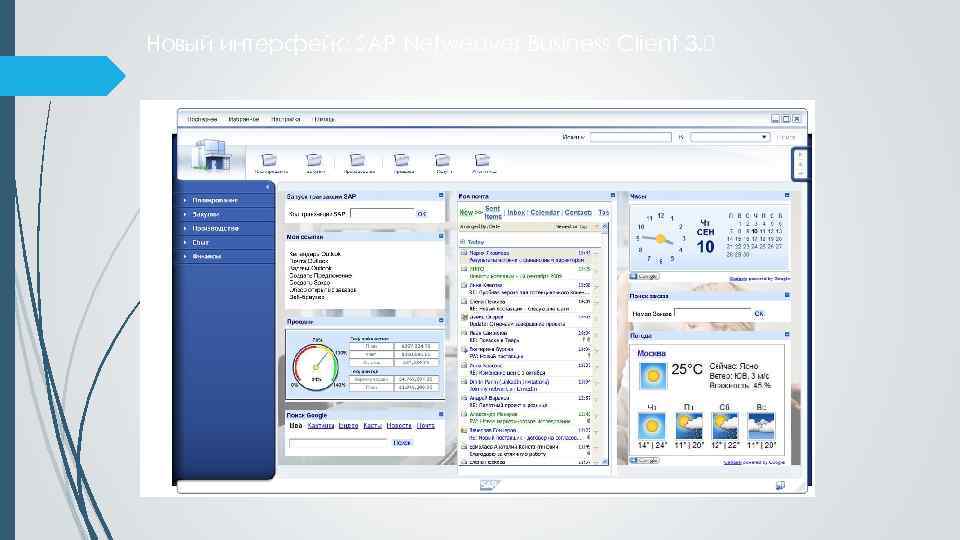Screen dimensions: 960x540
Task: Collapse the Часы panel
Action: [x=787, y=195]
